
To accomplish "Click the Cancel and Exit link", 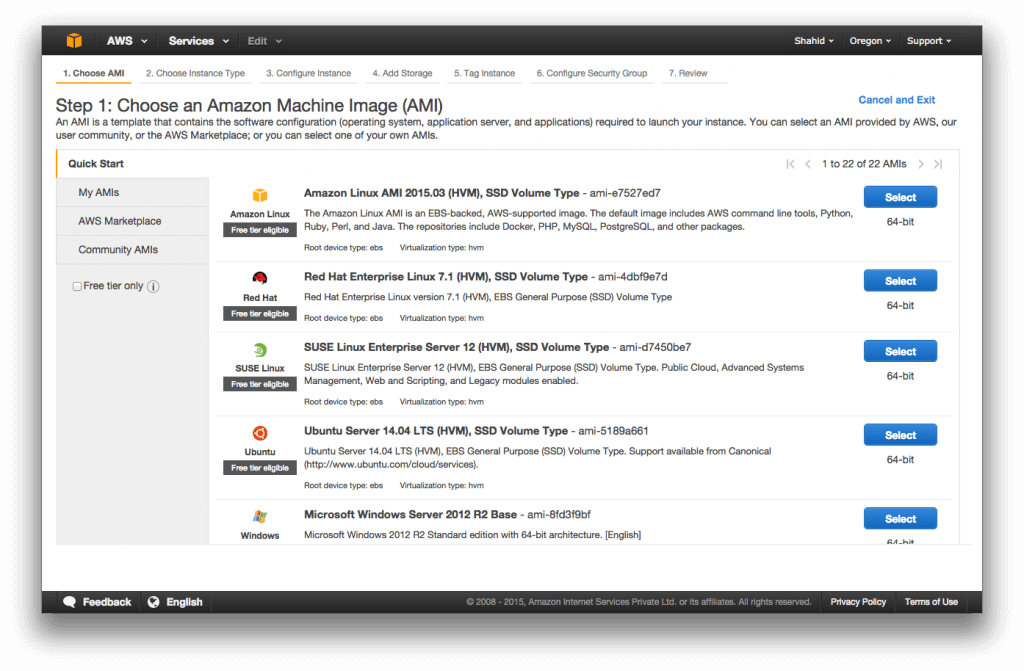I will (896, 100).
